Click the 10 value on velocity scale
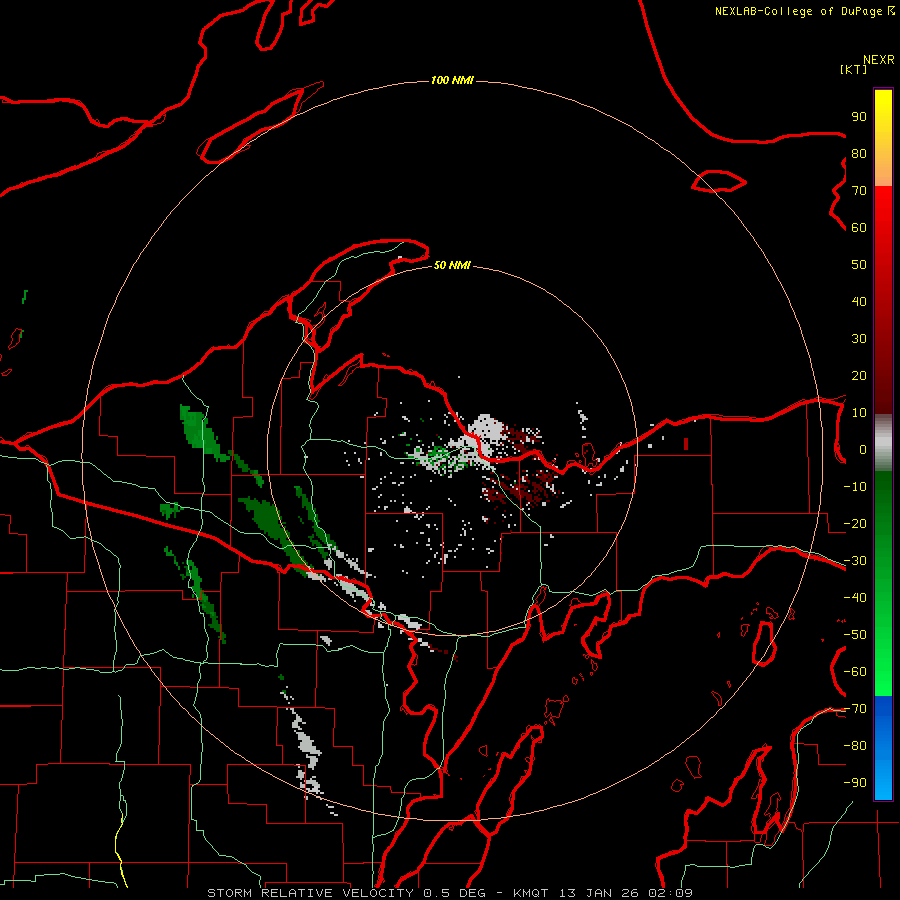Screen dimensions: 900x900 click(859, 413)
